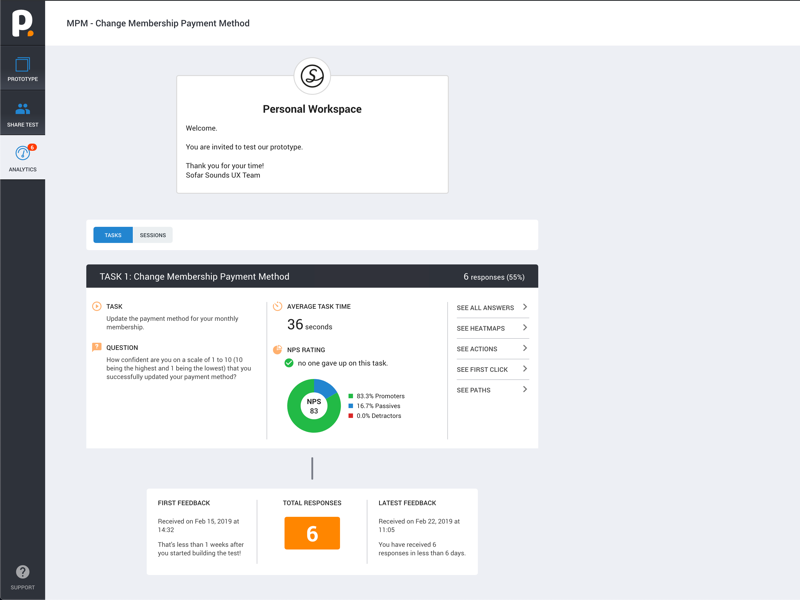Switch to the Sessions tab
This screenshot has height=600, width=800.
(x=153, y=235)
